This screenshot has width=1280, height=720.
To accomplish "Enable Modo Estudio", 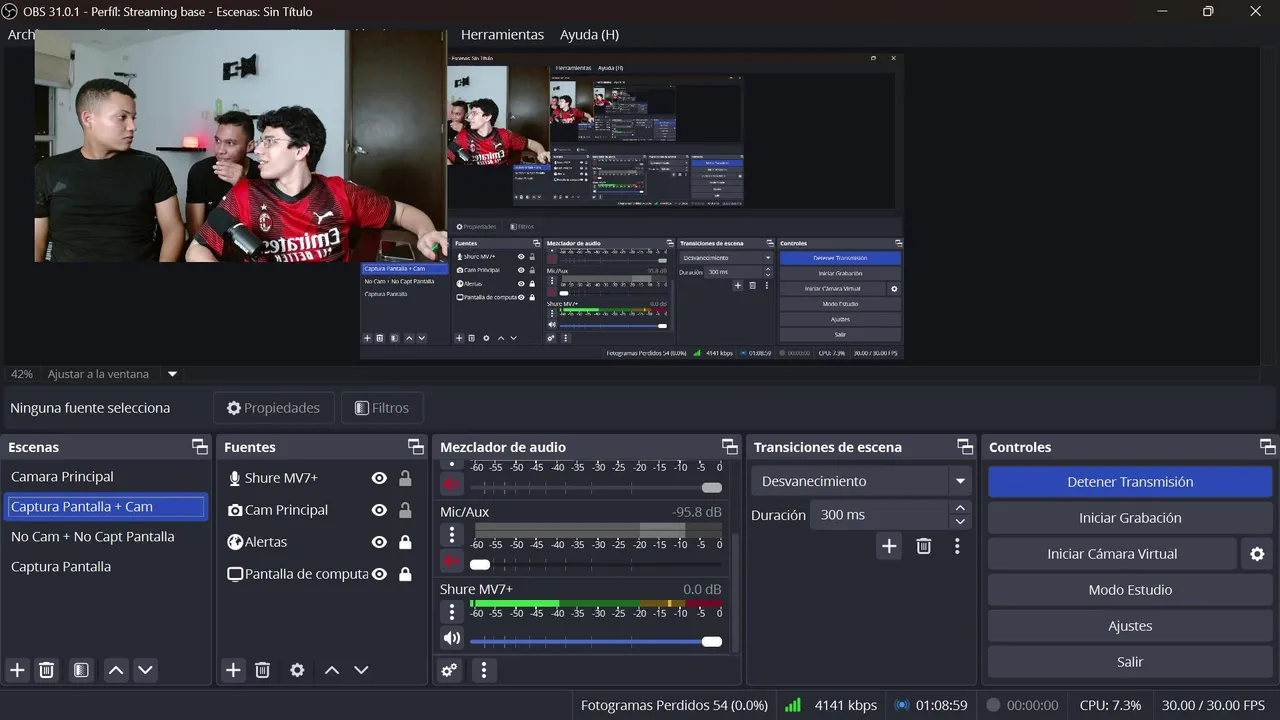I will (1130, 590).
